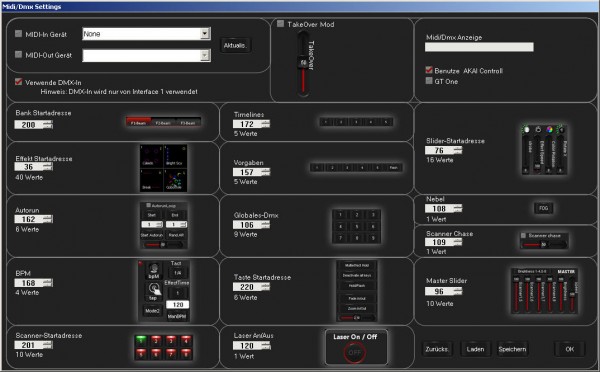Click the Mode2 button in BPM preview
Image resolution: width=600 pixels, height=372 pixels.
click(152, 311)
